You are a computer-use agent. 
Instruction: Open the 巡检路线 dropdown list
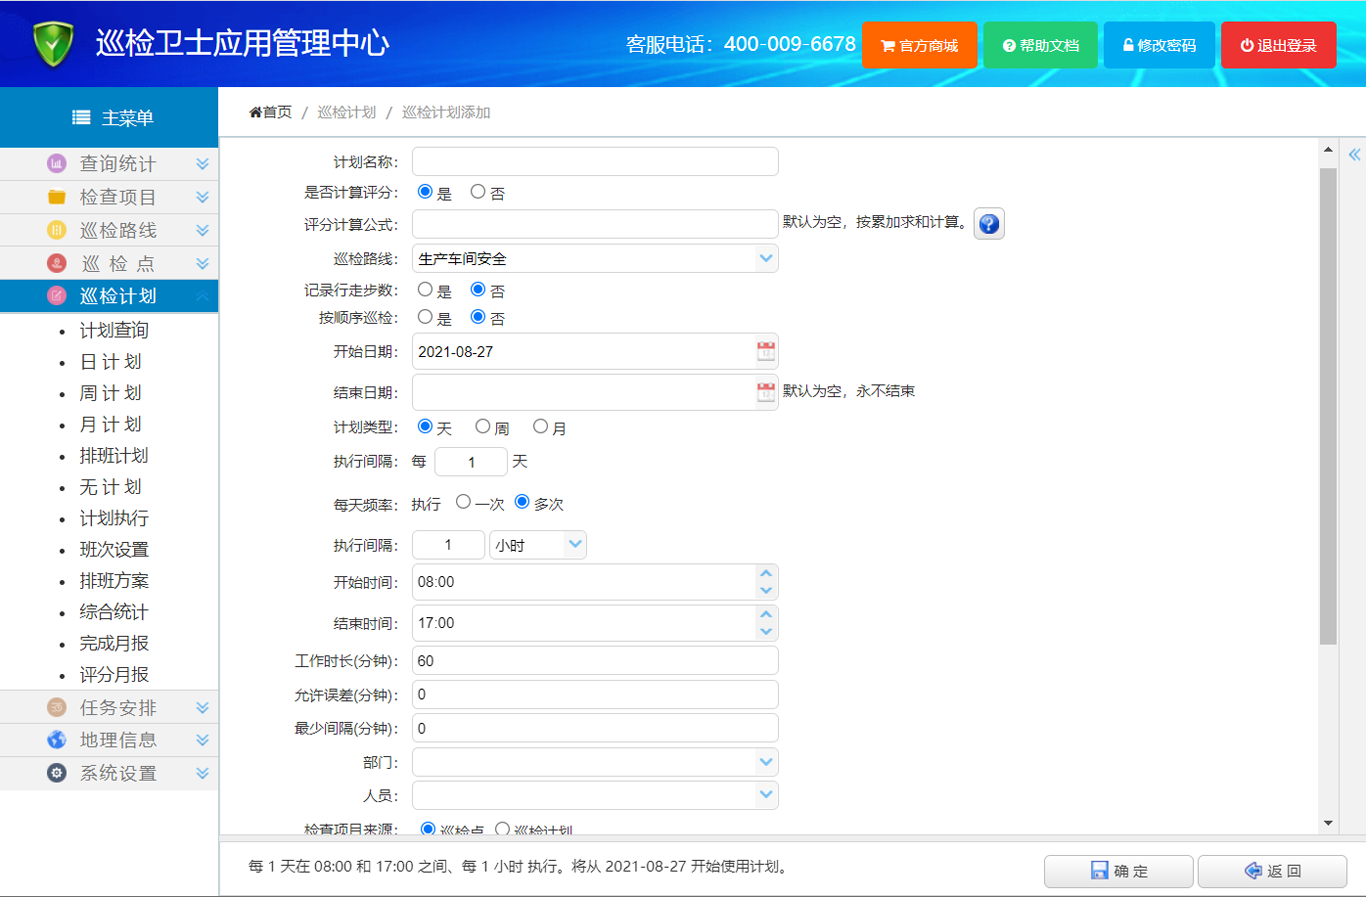click(765, 258)
